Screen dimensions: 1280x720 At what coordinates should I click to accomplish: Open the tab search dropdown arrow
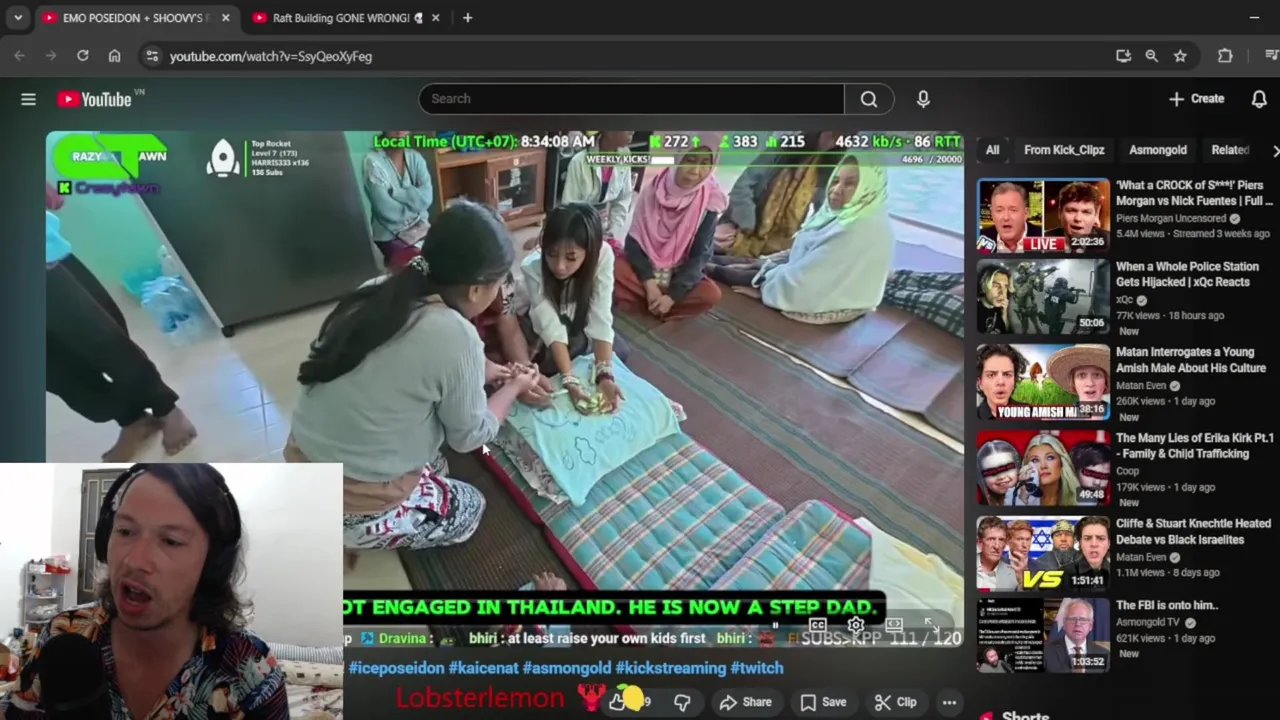(x=18, y=18)
